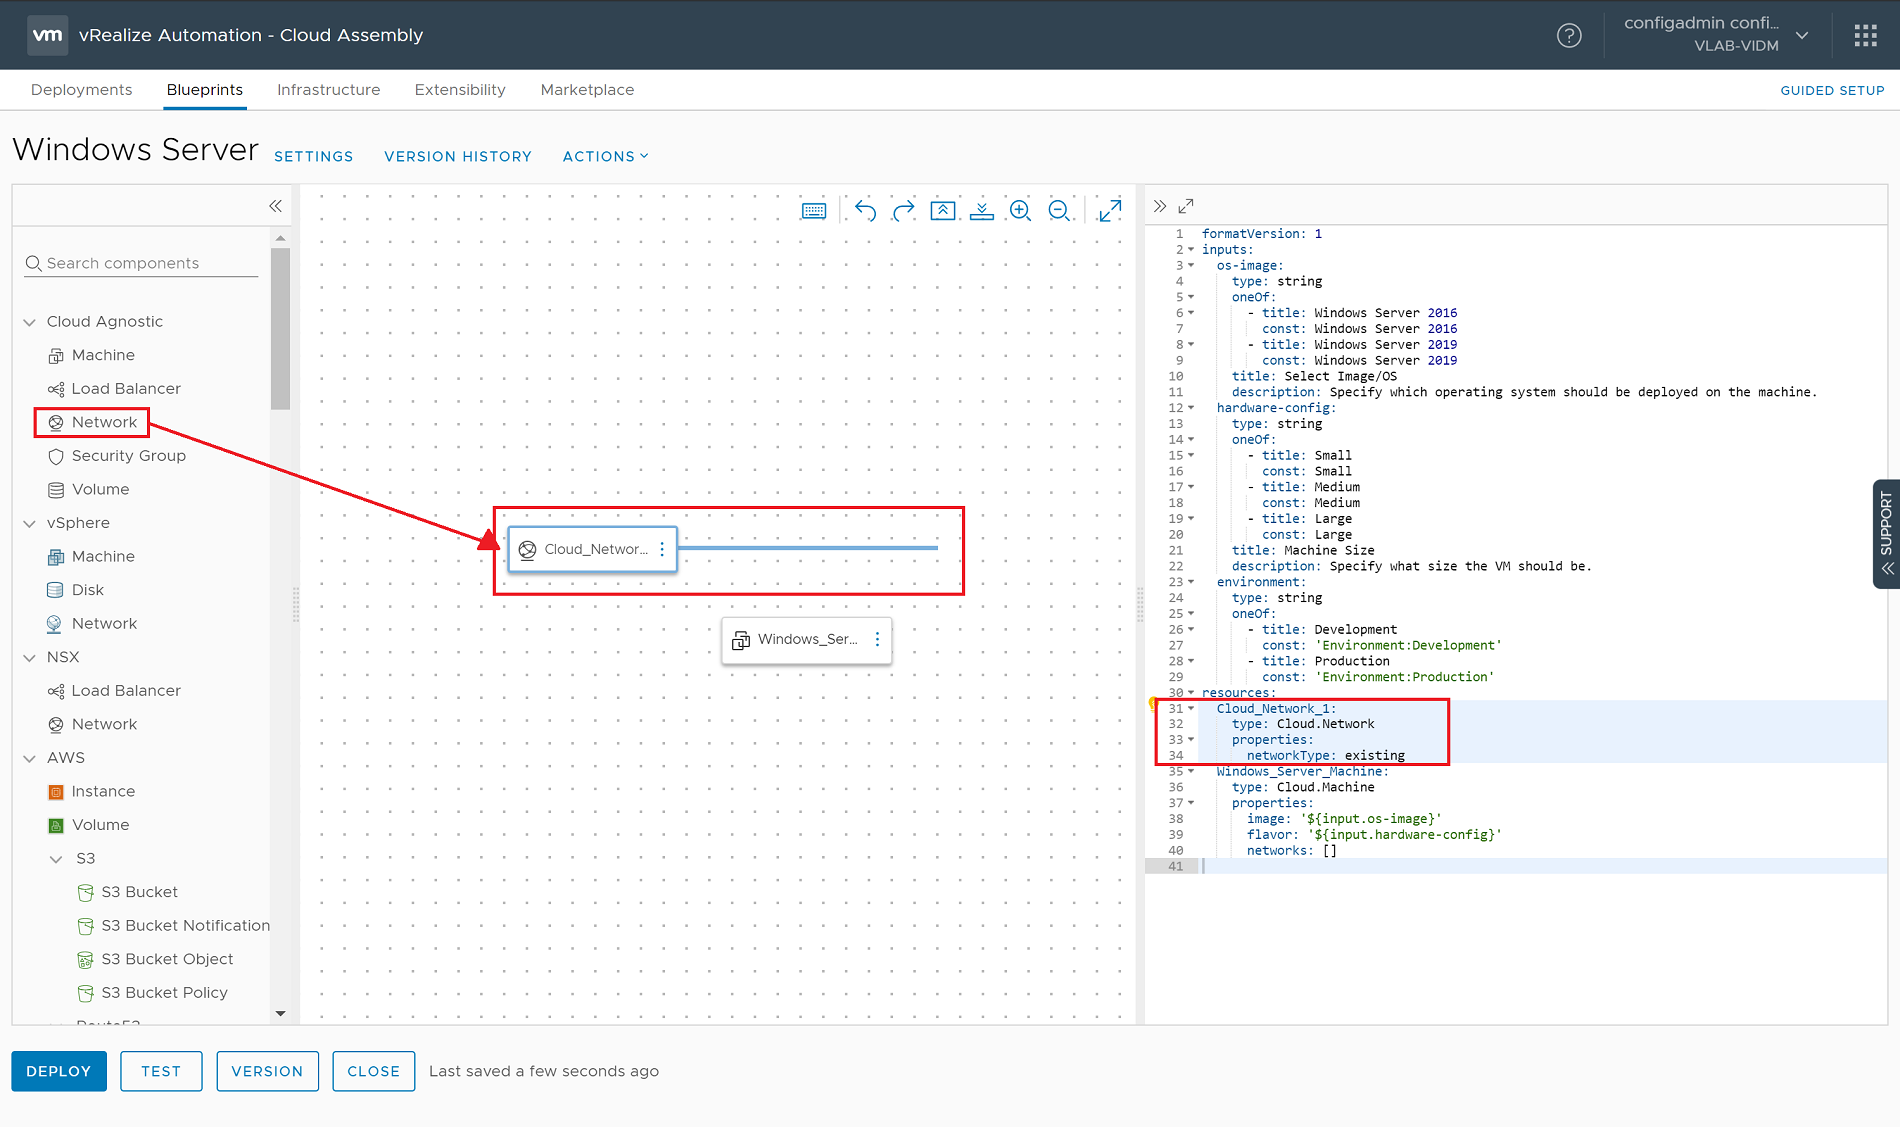
Task: Collapse the S3 component category
Action: pyautogui.click(x=57, y=858)
